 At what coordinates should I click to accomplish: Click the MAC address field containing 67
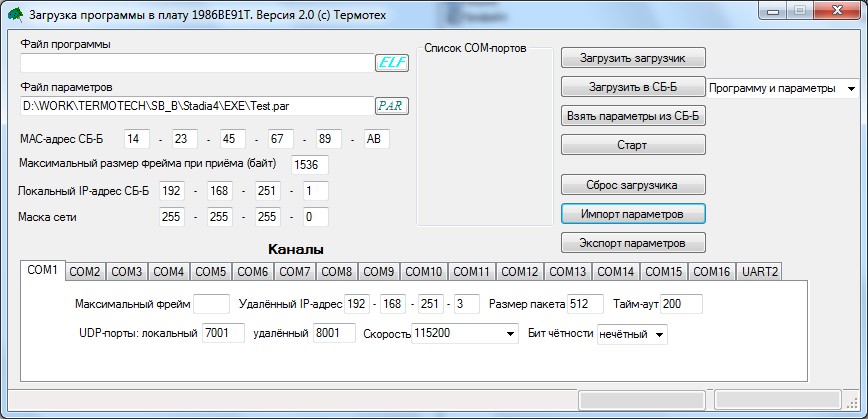pos(281,139)
